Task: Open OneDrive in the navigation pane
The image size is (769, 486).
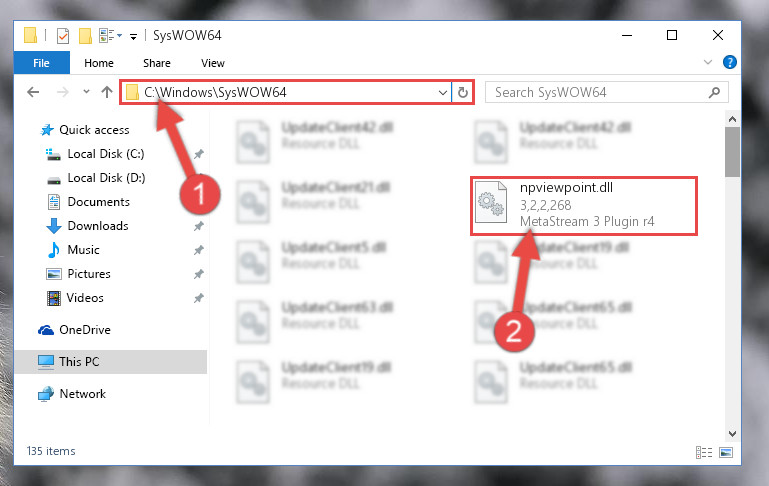Action: [84, 330]
